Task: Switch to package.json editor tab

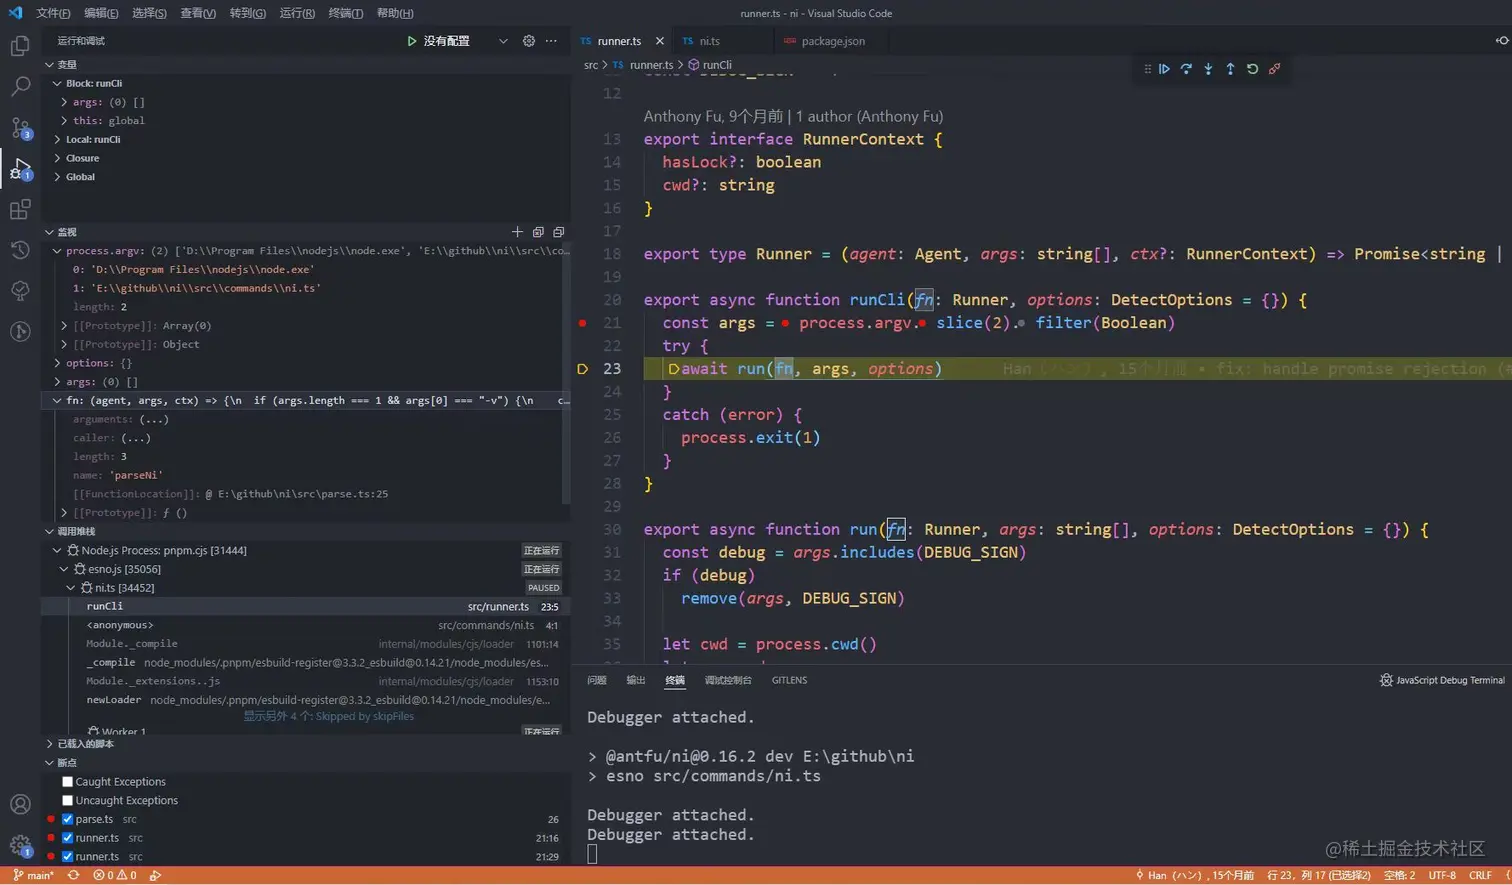Action: (x=832, y=41)
